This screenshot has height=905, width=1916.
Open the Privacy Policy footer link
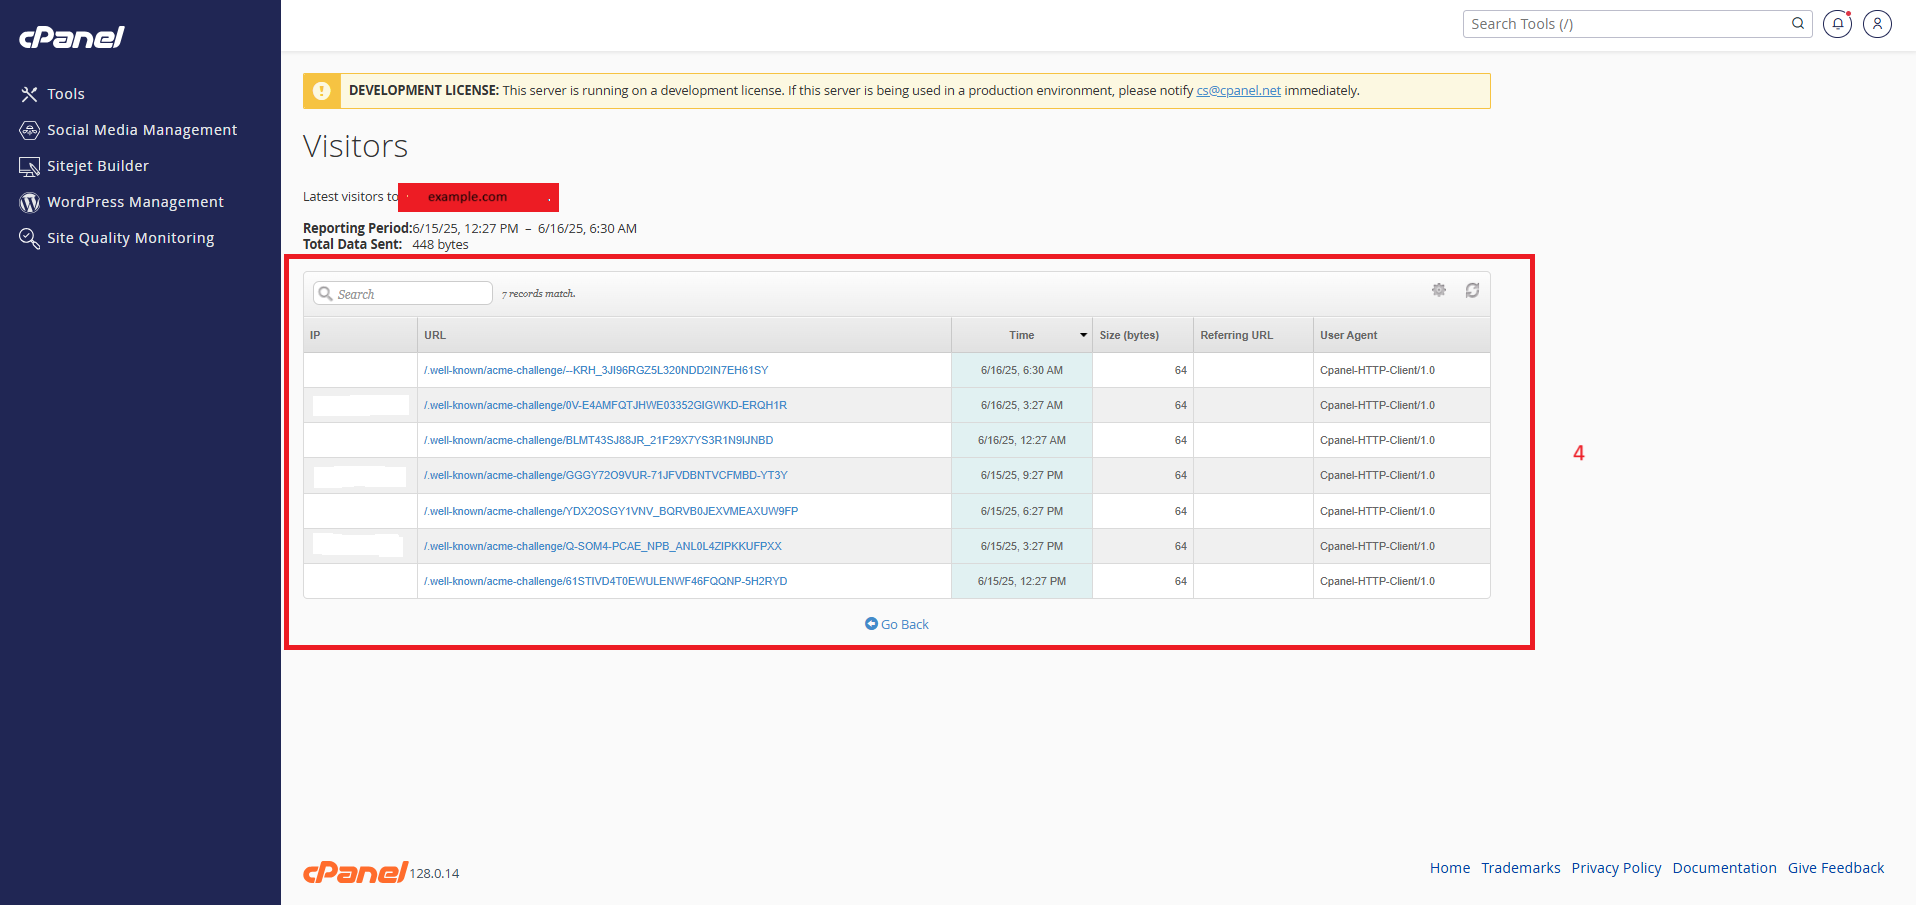[x=1616, y=868]
